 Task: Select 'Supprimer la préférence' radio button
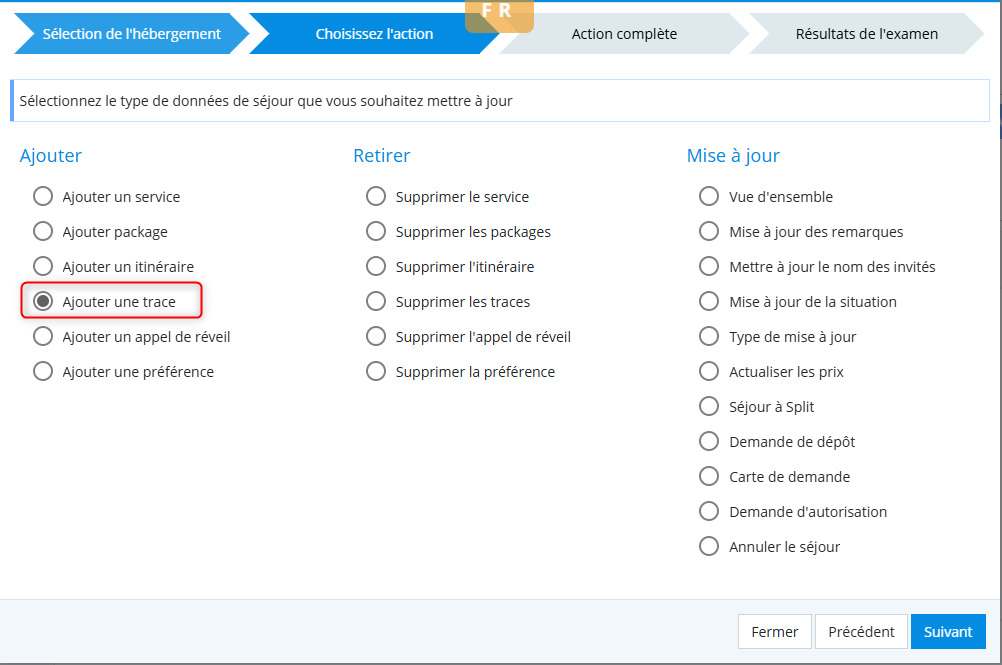pyautogui.click(x=376, y=372)
